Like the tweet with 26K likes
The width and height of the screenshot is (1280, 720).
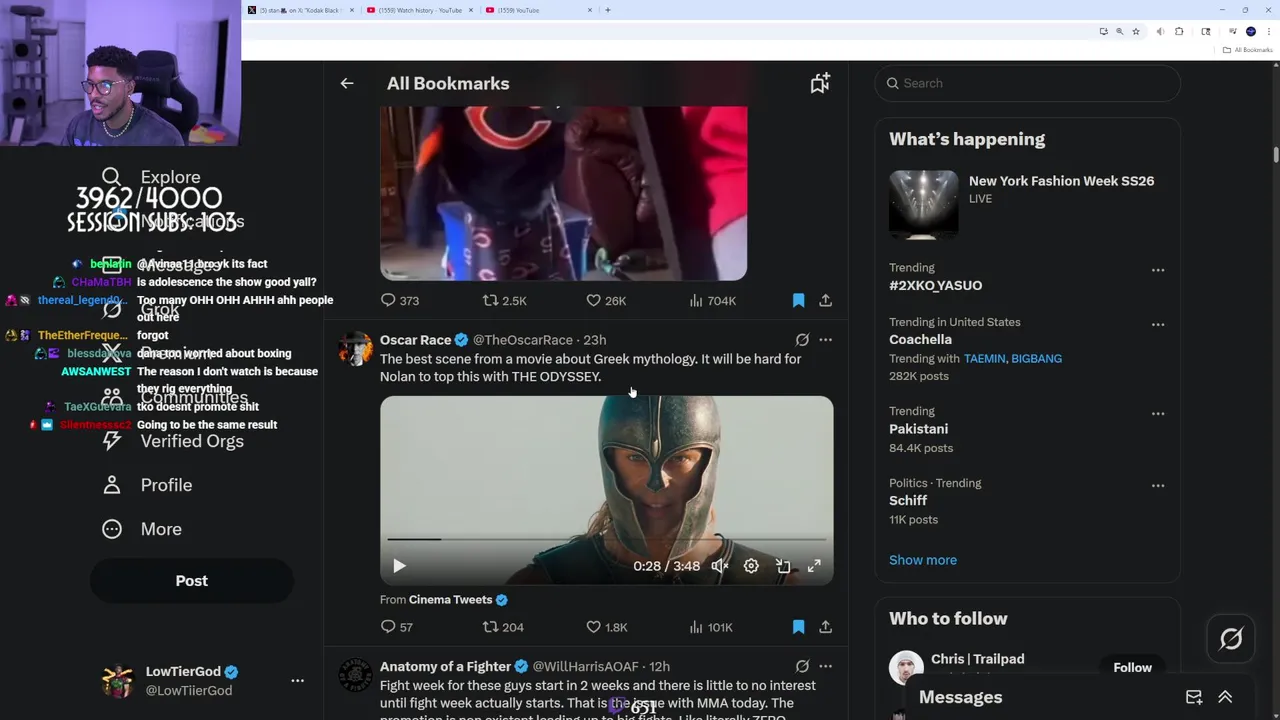pos(606,300)
